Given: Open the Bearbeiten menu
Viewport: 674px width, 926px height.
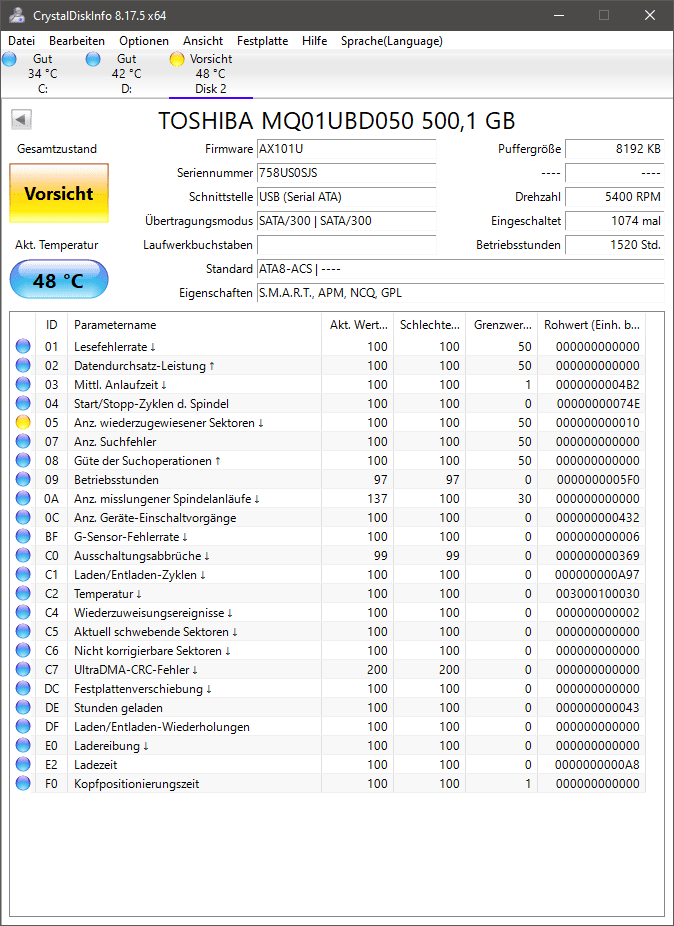Looking at the screenshot, I should pos(77,41).
